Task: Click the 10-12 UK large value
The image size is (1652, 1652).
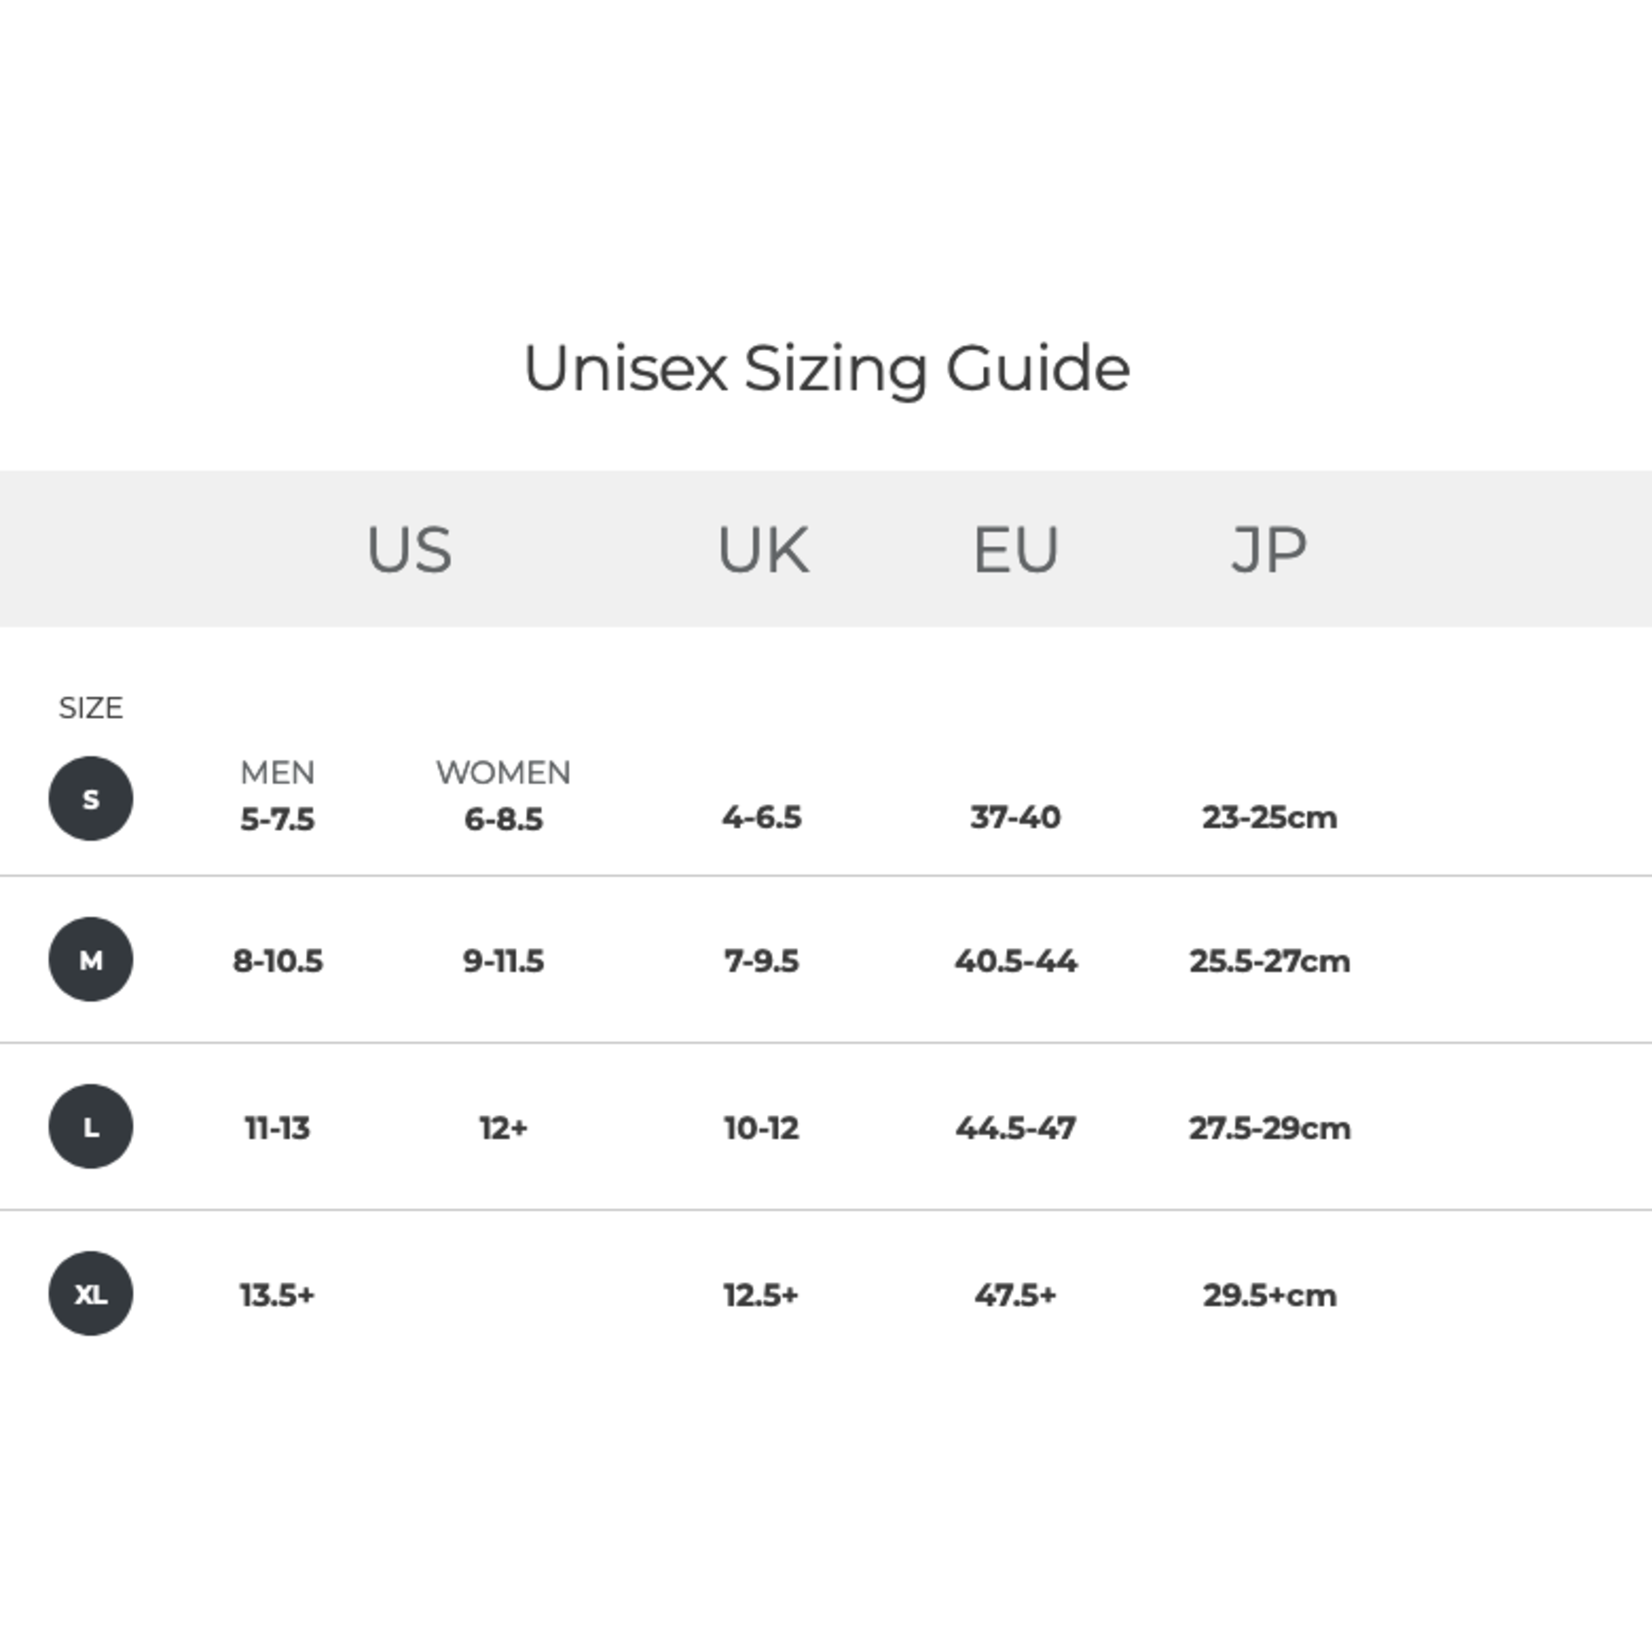Action: tap(761, 1128)
